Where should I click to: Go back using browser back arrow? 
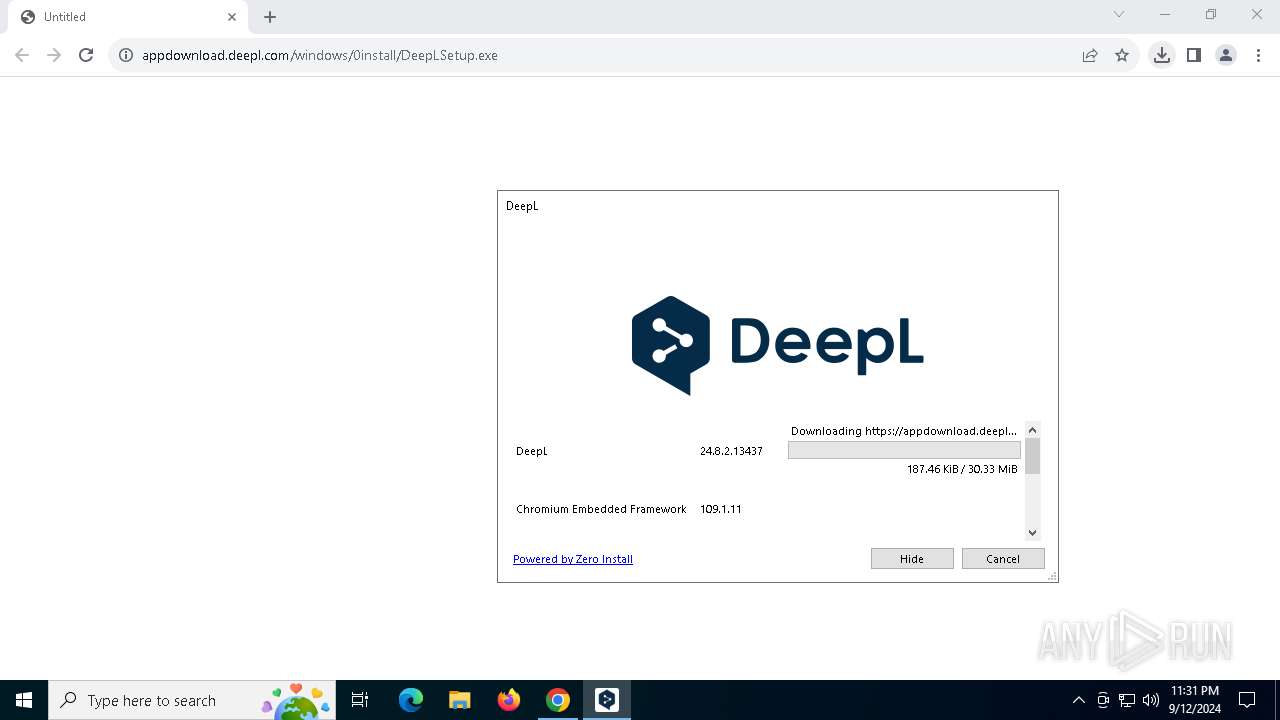pyautogui.click(x=22, y=55)
